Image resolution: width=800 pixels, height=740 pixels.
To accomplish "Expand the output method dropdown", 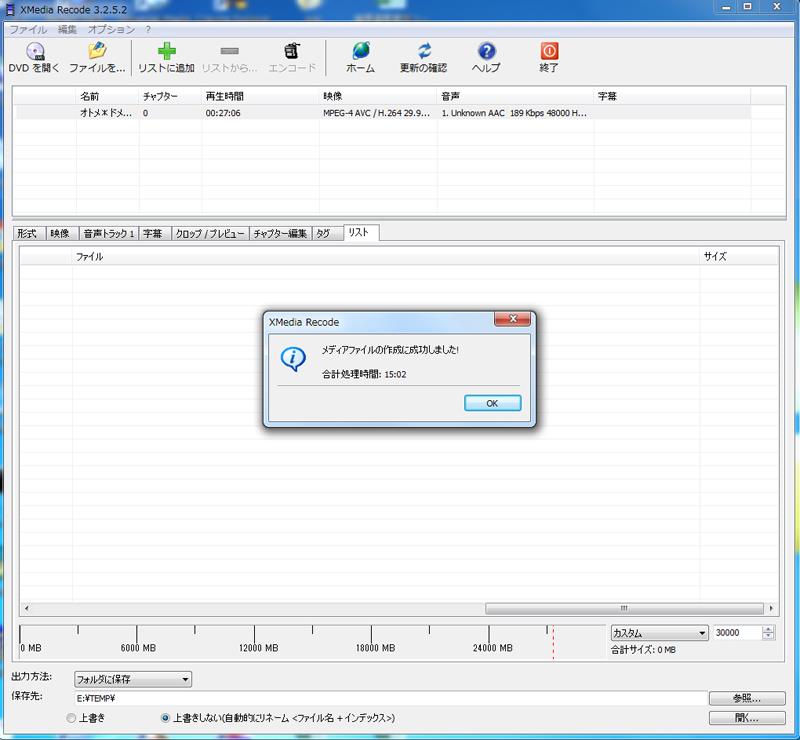I will click(133, 679).
